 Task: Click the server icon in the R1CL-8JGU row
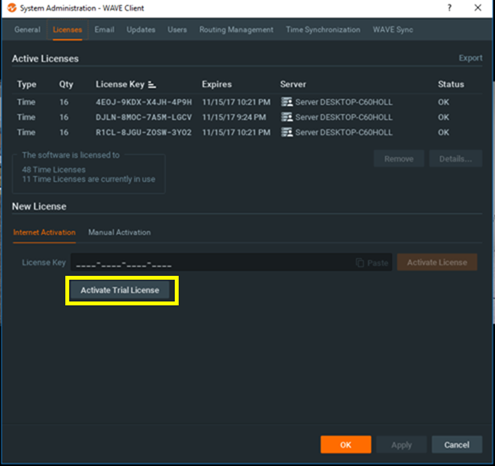287,132
